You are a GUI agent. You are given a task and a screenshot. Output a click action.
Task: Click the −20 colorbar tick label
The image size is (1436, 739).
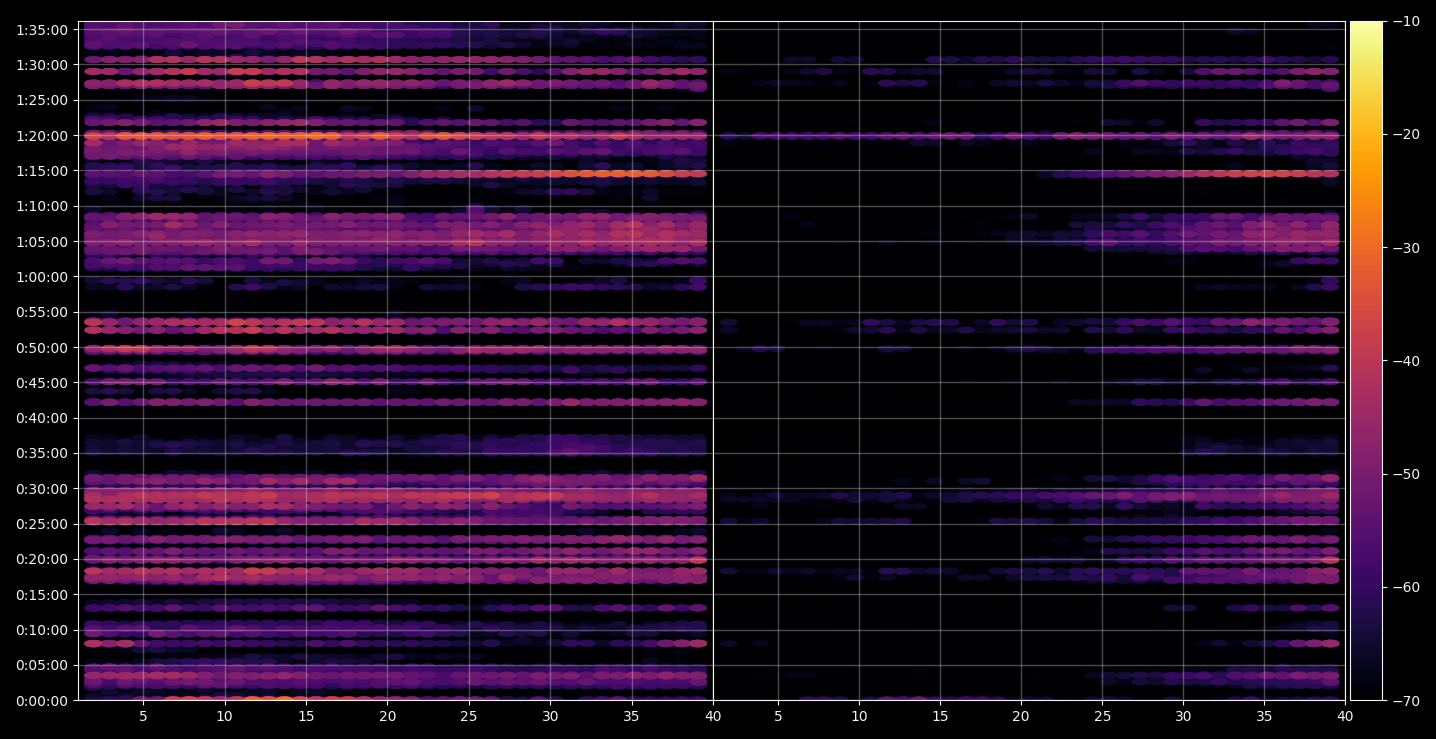click(1404, 134)
